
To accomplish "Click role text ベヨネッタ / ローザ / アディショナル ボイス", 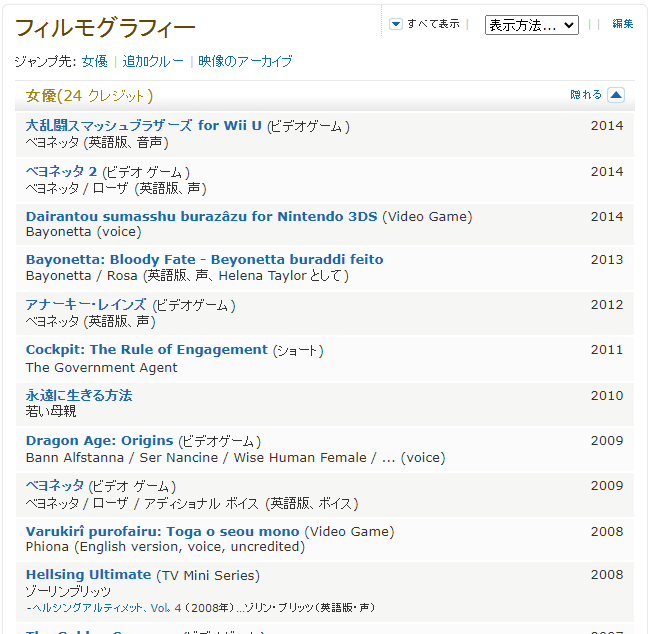I will point(192,503).
